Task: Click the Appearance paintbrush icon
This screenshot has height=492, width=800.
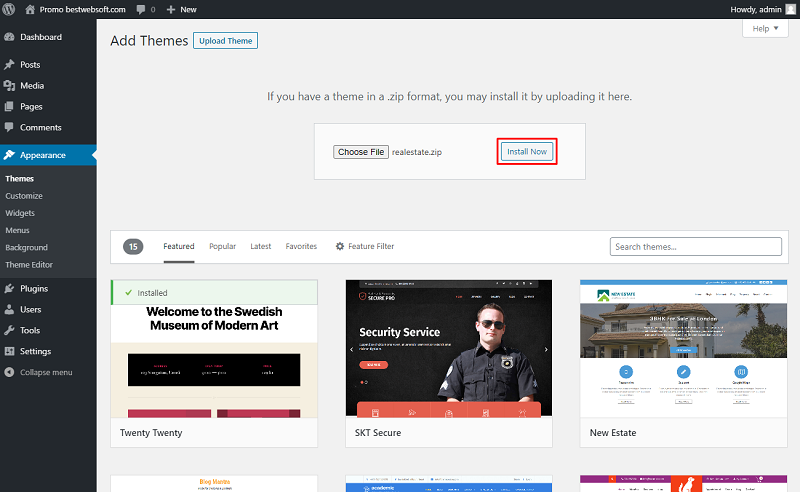Action: pos(9,155)
